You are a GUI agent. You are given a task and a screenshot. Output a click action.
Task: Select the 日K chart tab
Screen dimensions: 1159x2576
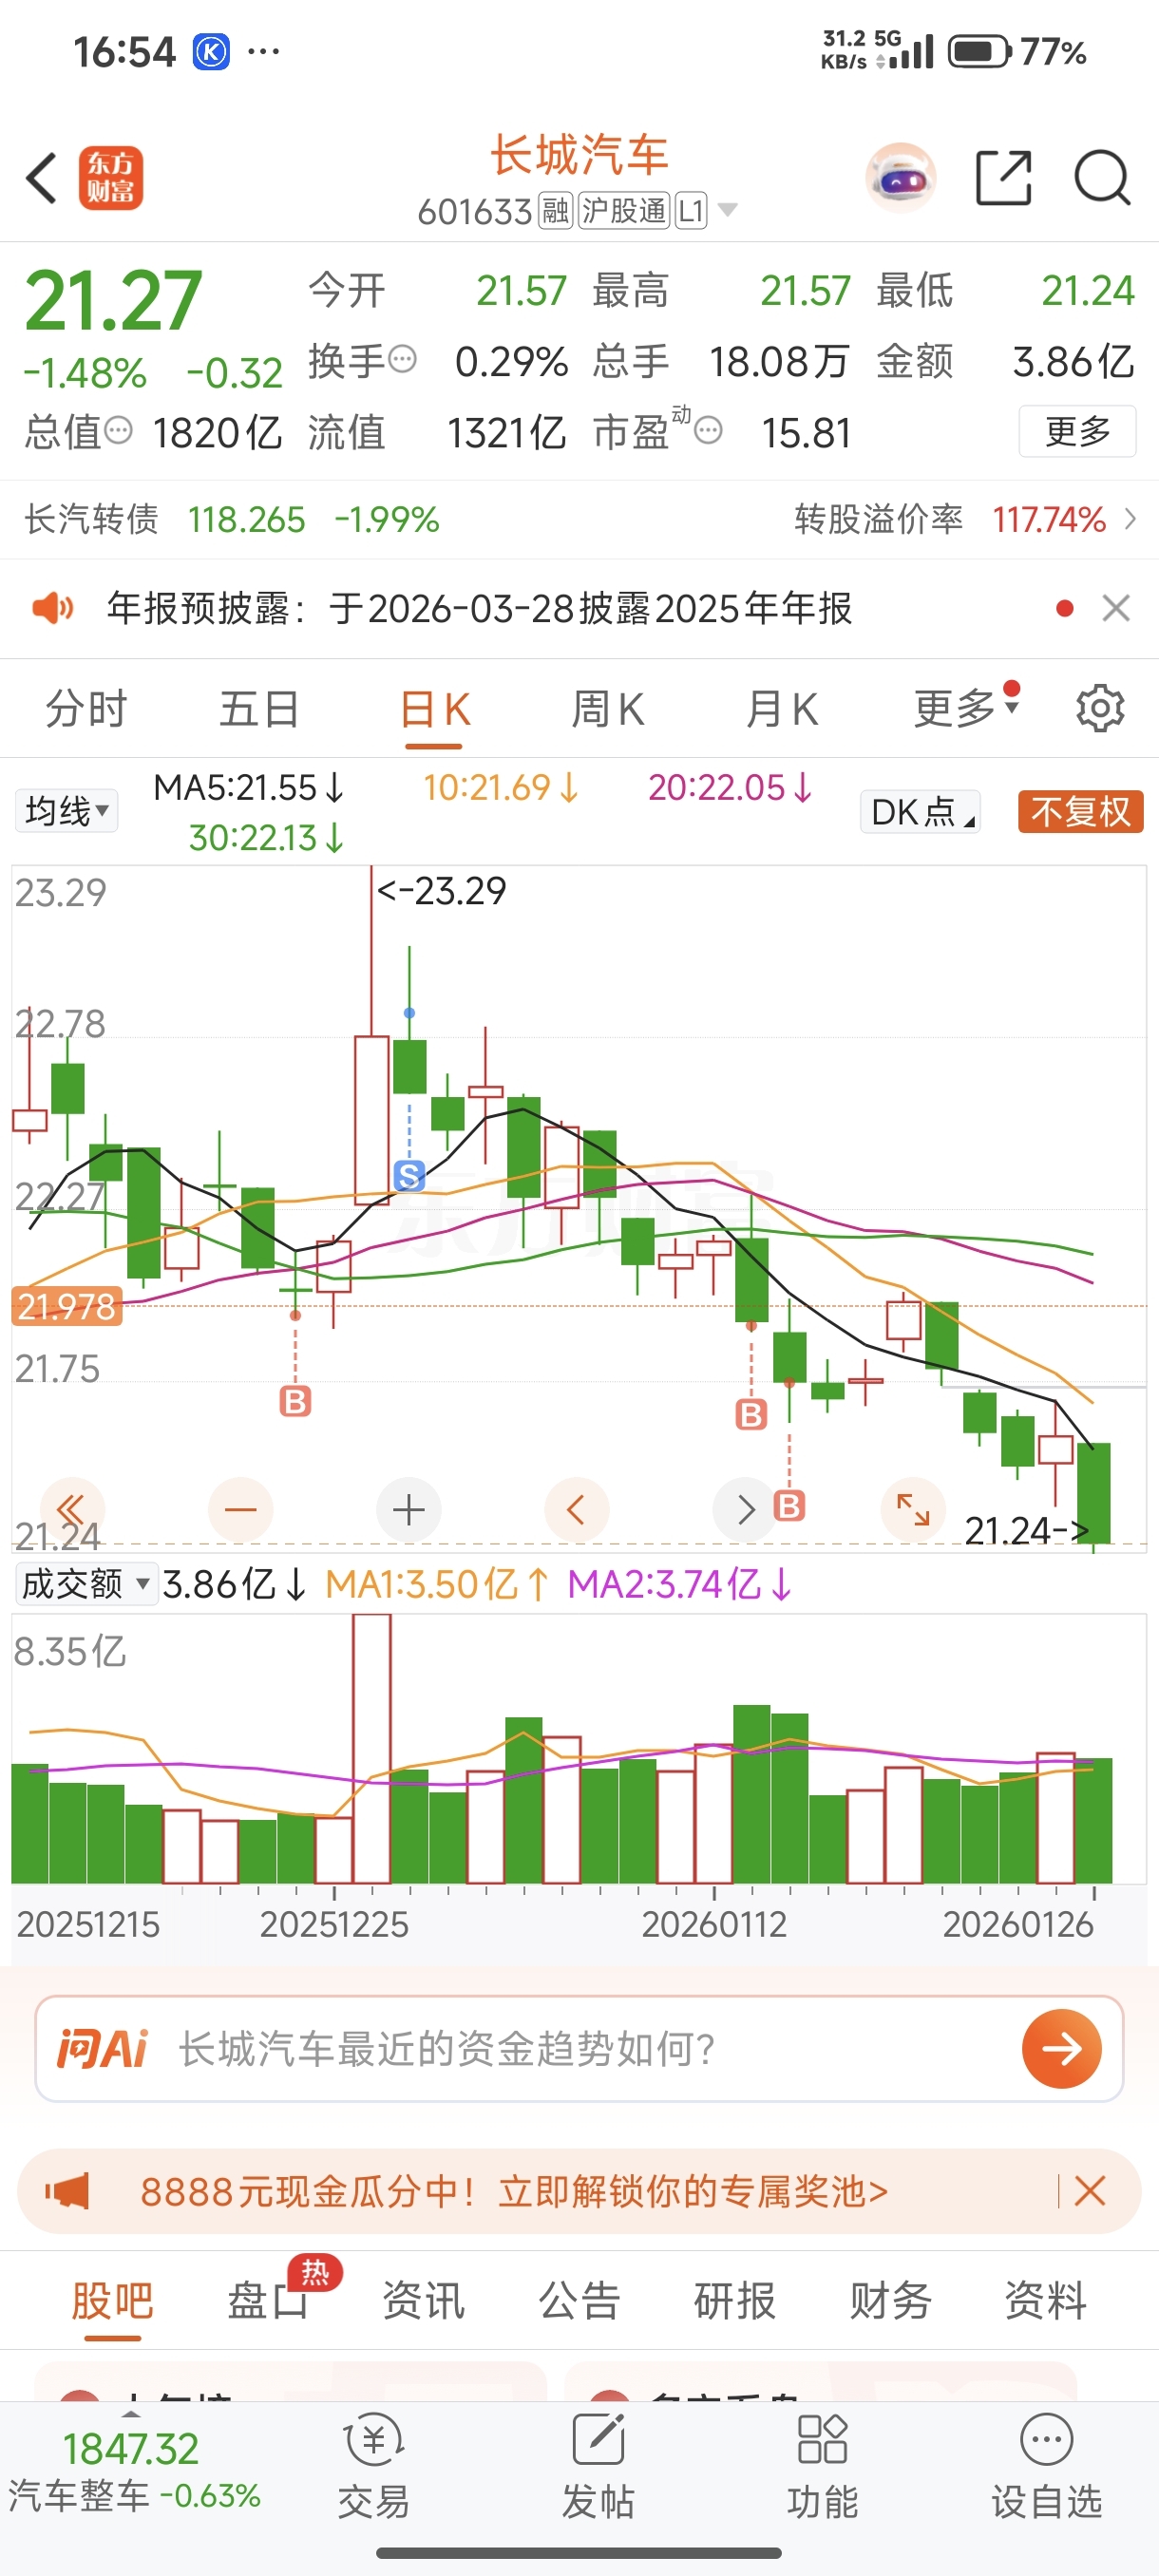pos(434,709)
